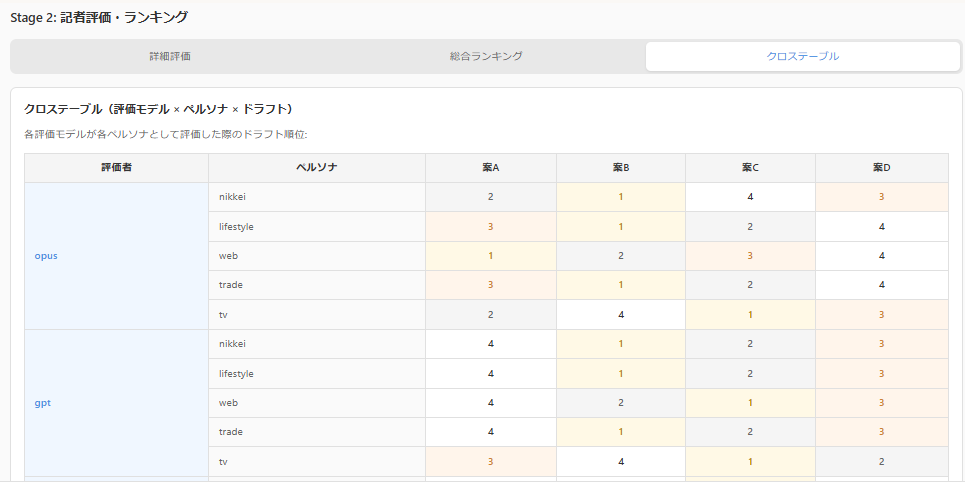965x482 pixels.
Task: Select the nikkei persona under opus
Action: (233, 197)
